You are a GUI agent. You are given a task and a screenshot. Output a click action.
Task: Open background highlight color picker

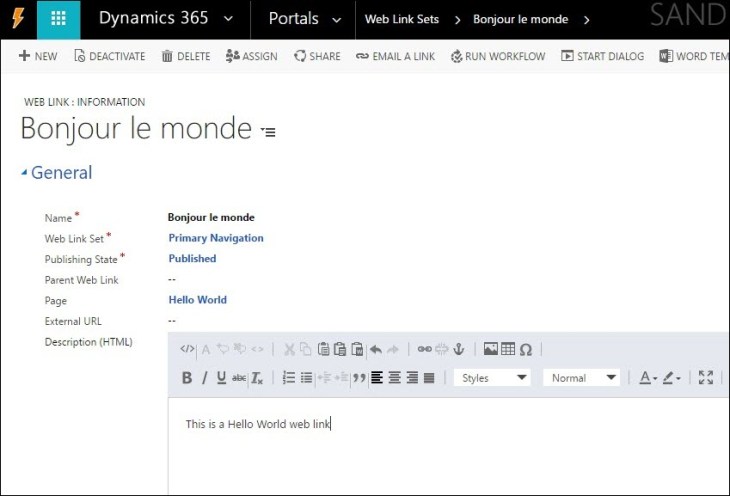click(671, 378)
